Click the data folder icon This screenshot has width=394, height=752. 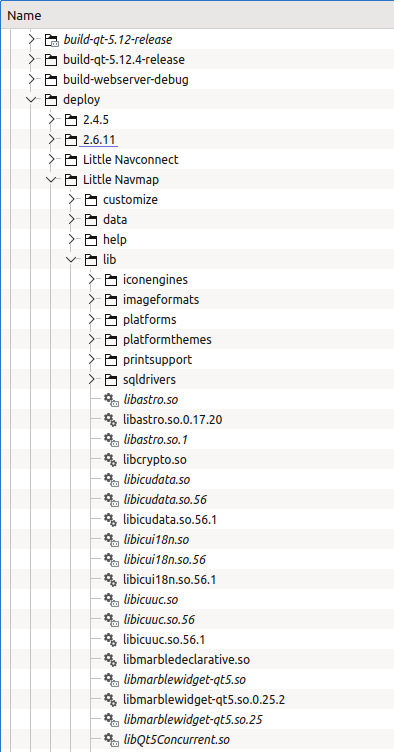tap(91, 220)
